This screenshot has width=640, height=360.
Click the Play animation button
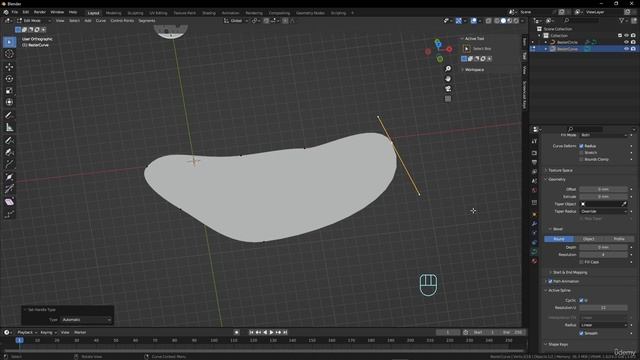point(272,332)
